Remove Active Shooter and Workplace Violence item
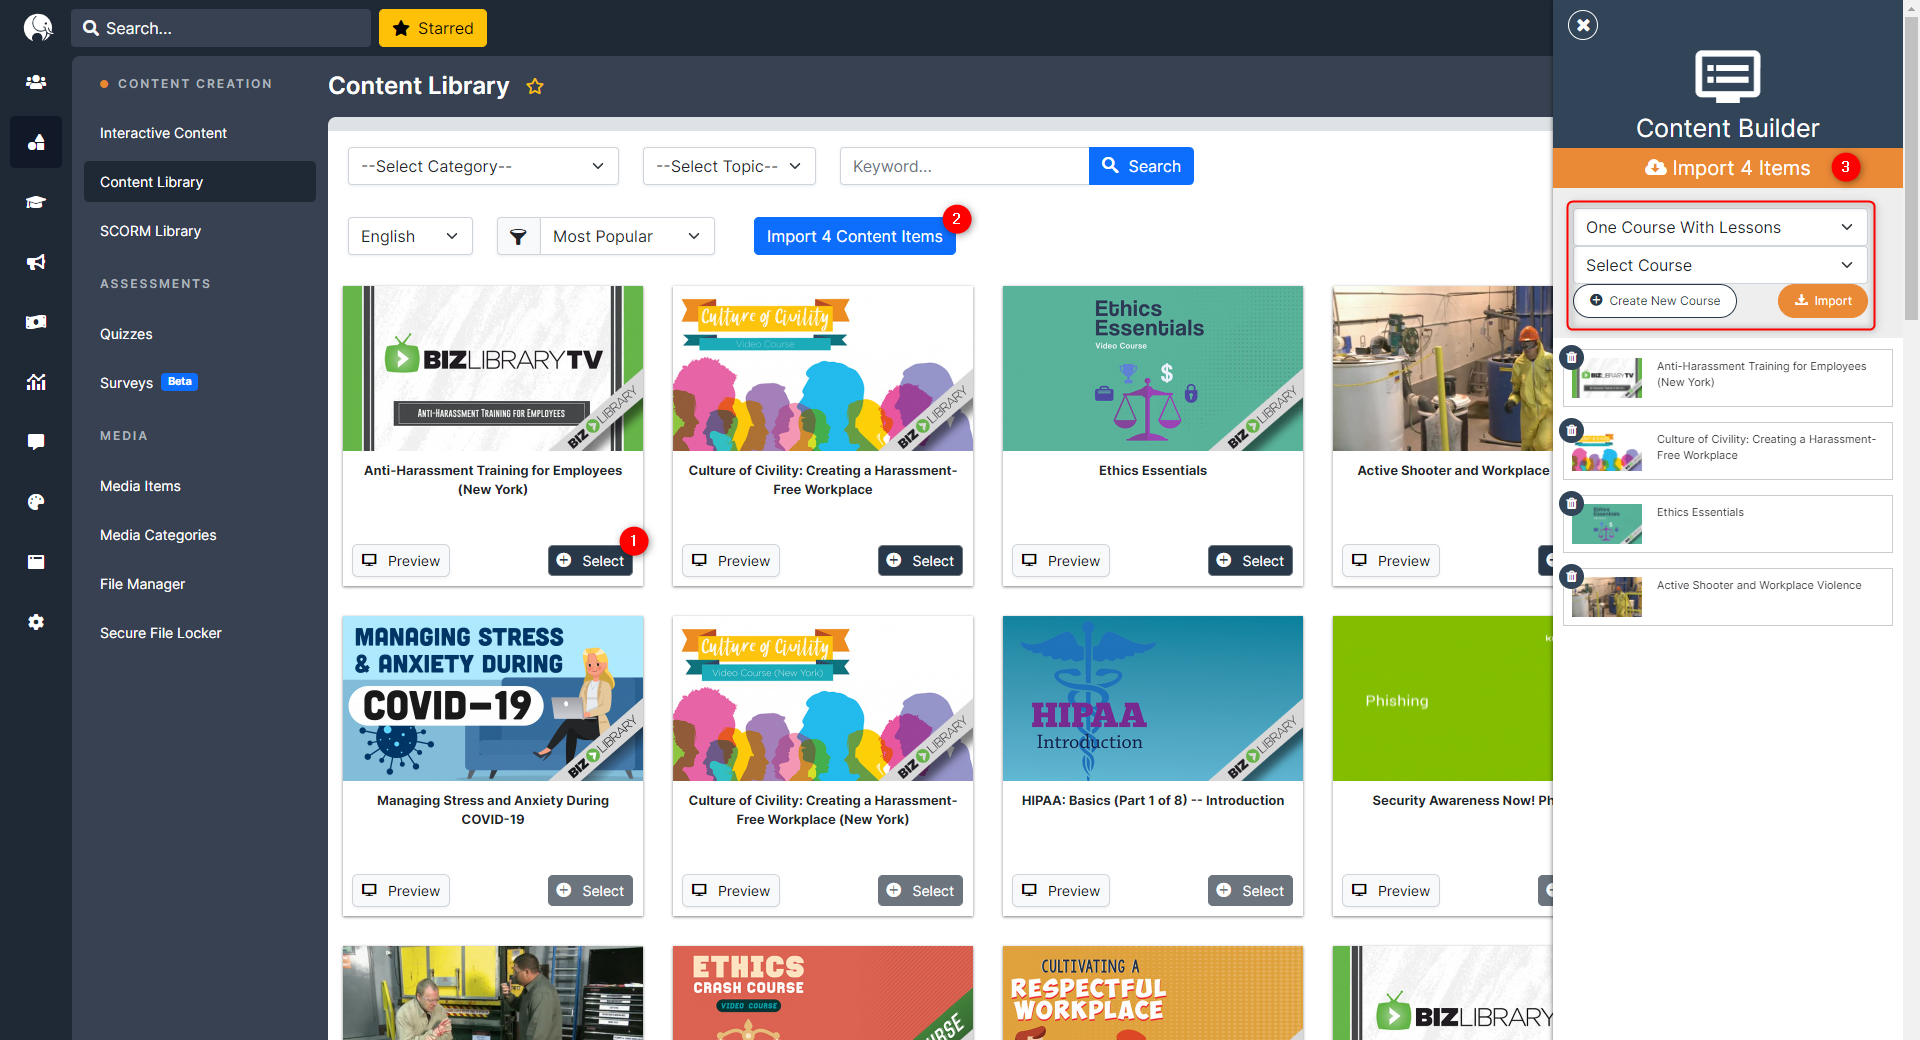This screenshot has width=1920, height=1040. (1572, 576)
